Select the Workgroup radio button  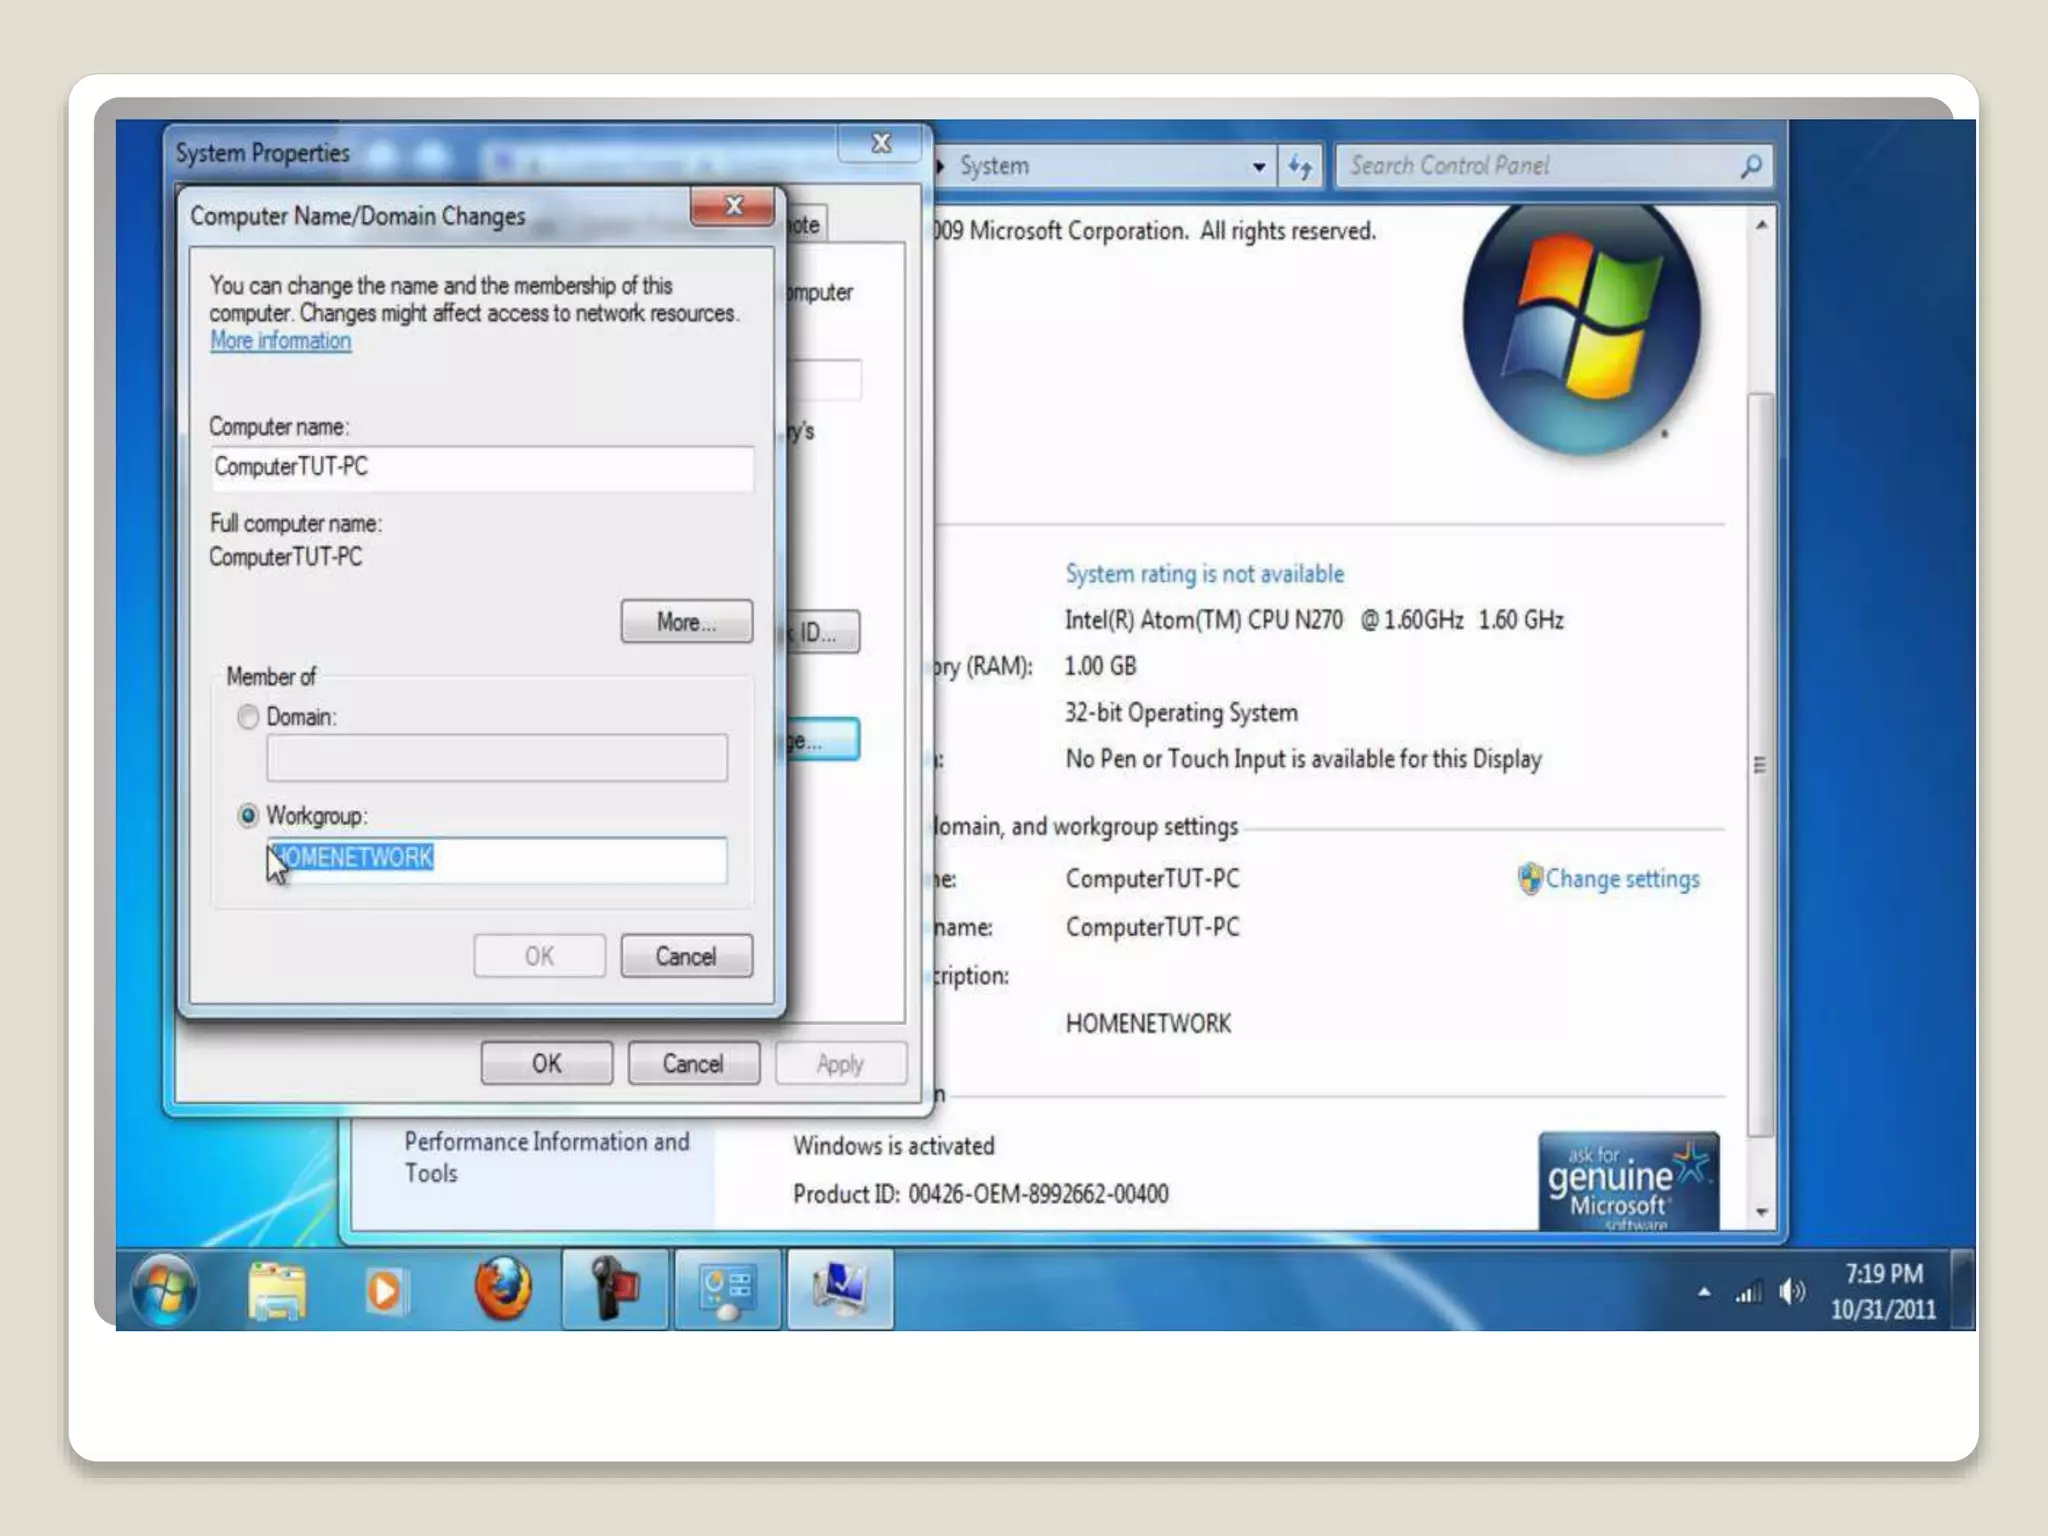(x=248, y=816)
